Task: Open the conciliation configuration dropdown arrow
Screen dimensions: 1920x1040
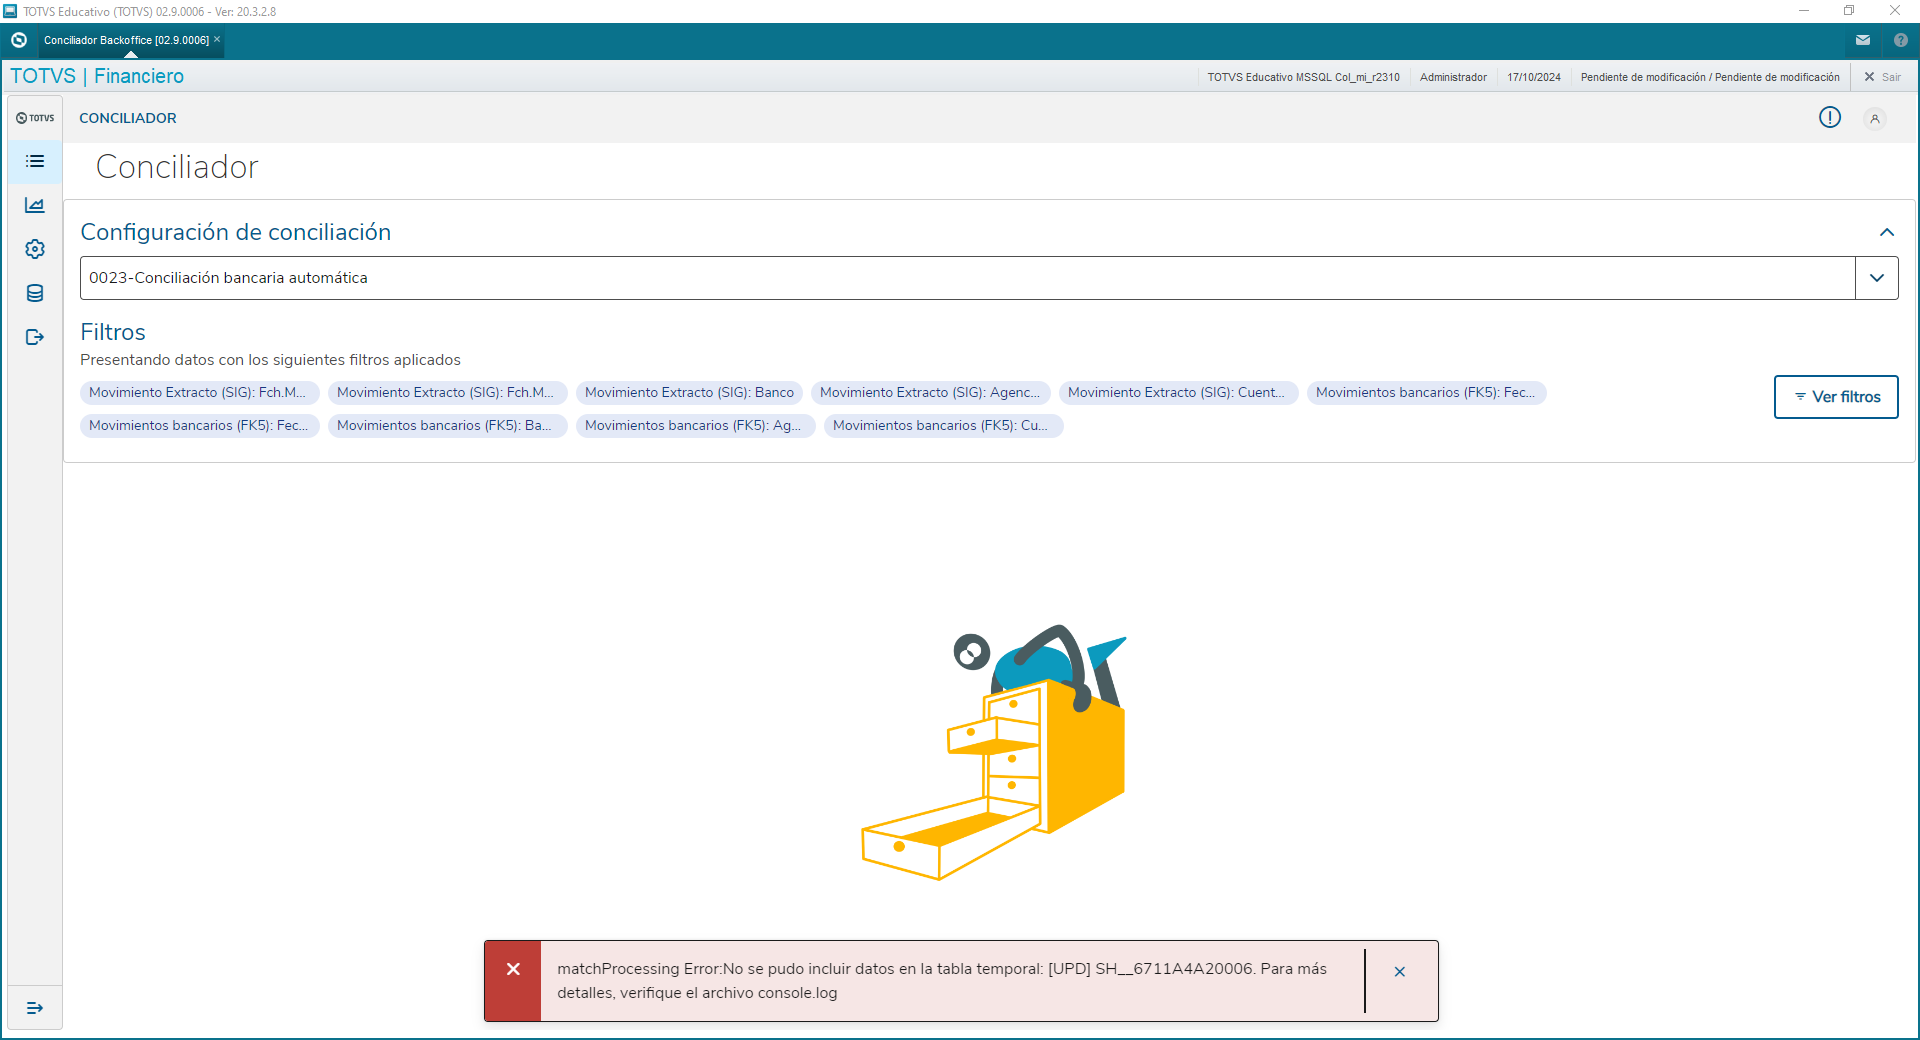Action: pos(1877,278)
